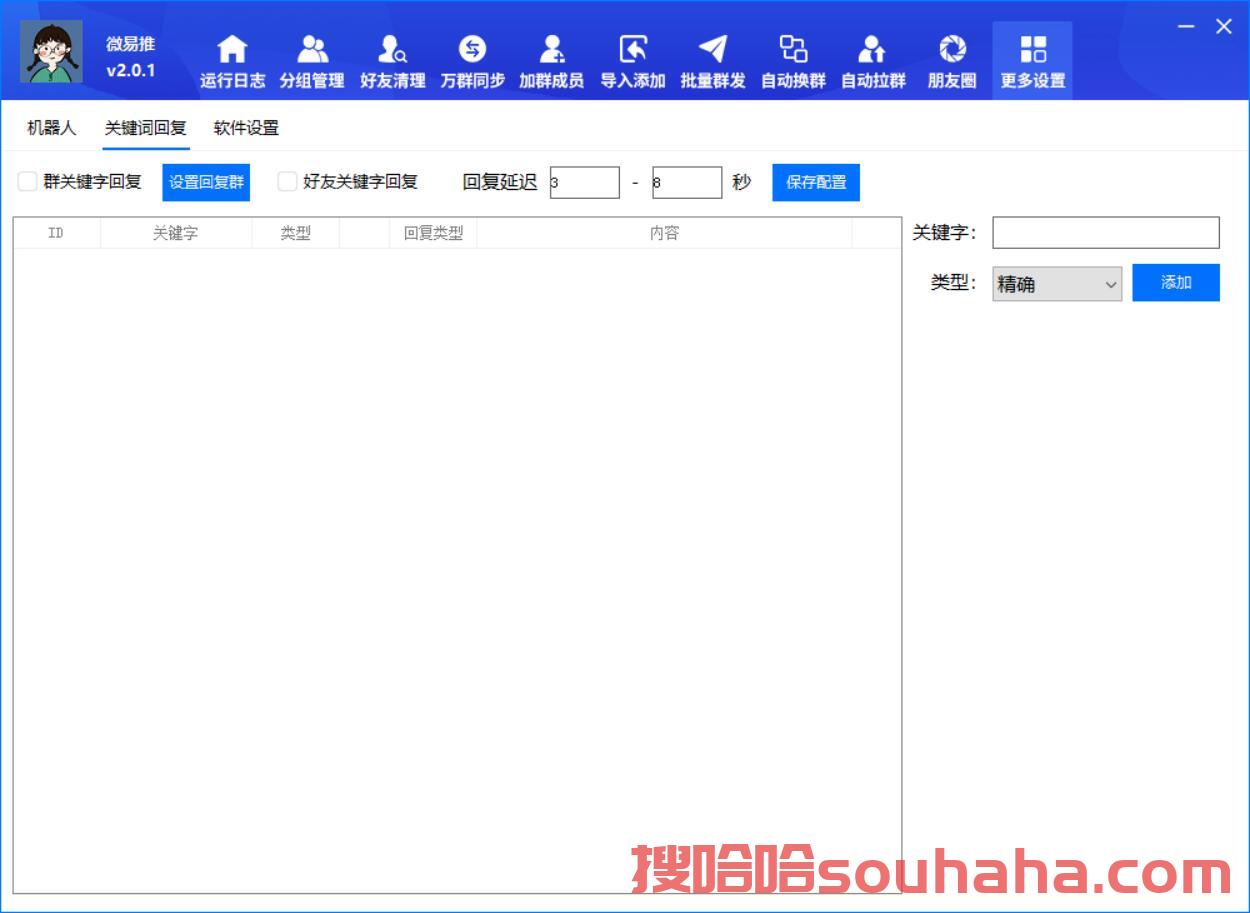Open 导入添加 import icon
The width and height of the screenshot is (1250, 913).
[x=632, y=50]
